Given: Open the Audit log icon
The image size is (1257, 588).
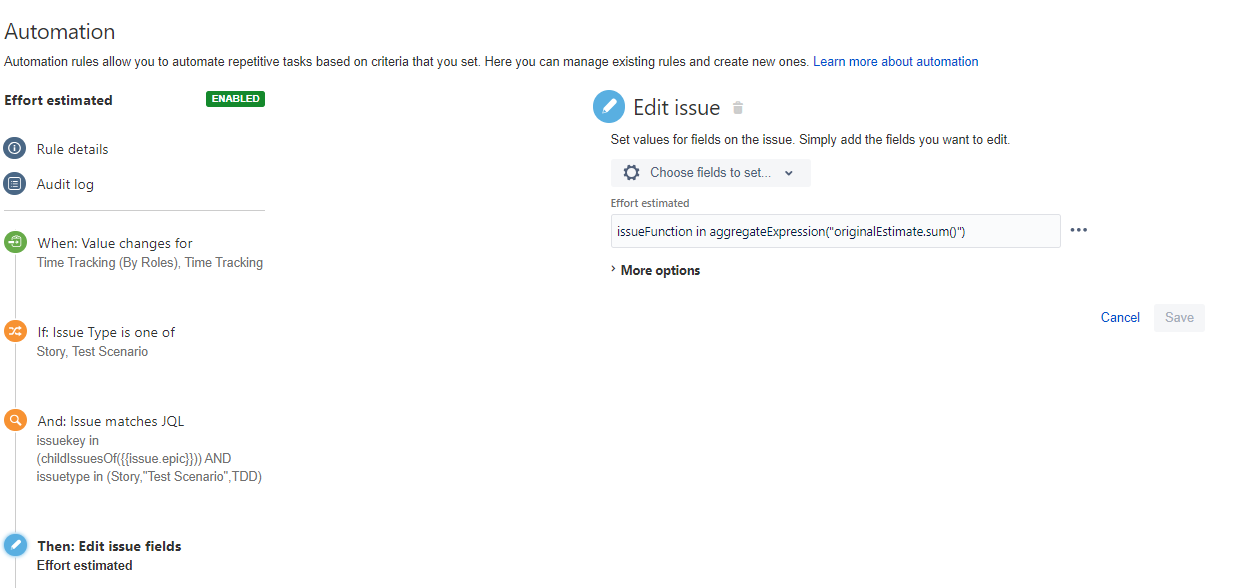Looking at the screenshot, I should tap(15, 184).
